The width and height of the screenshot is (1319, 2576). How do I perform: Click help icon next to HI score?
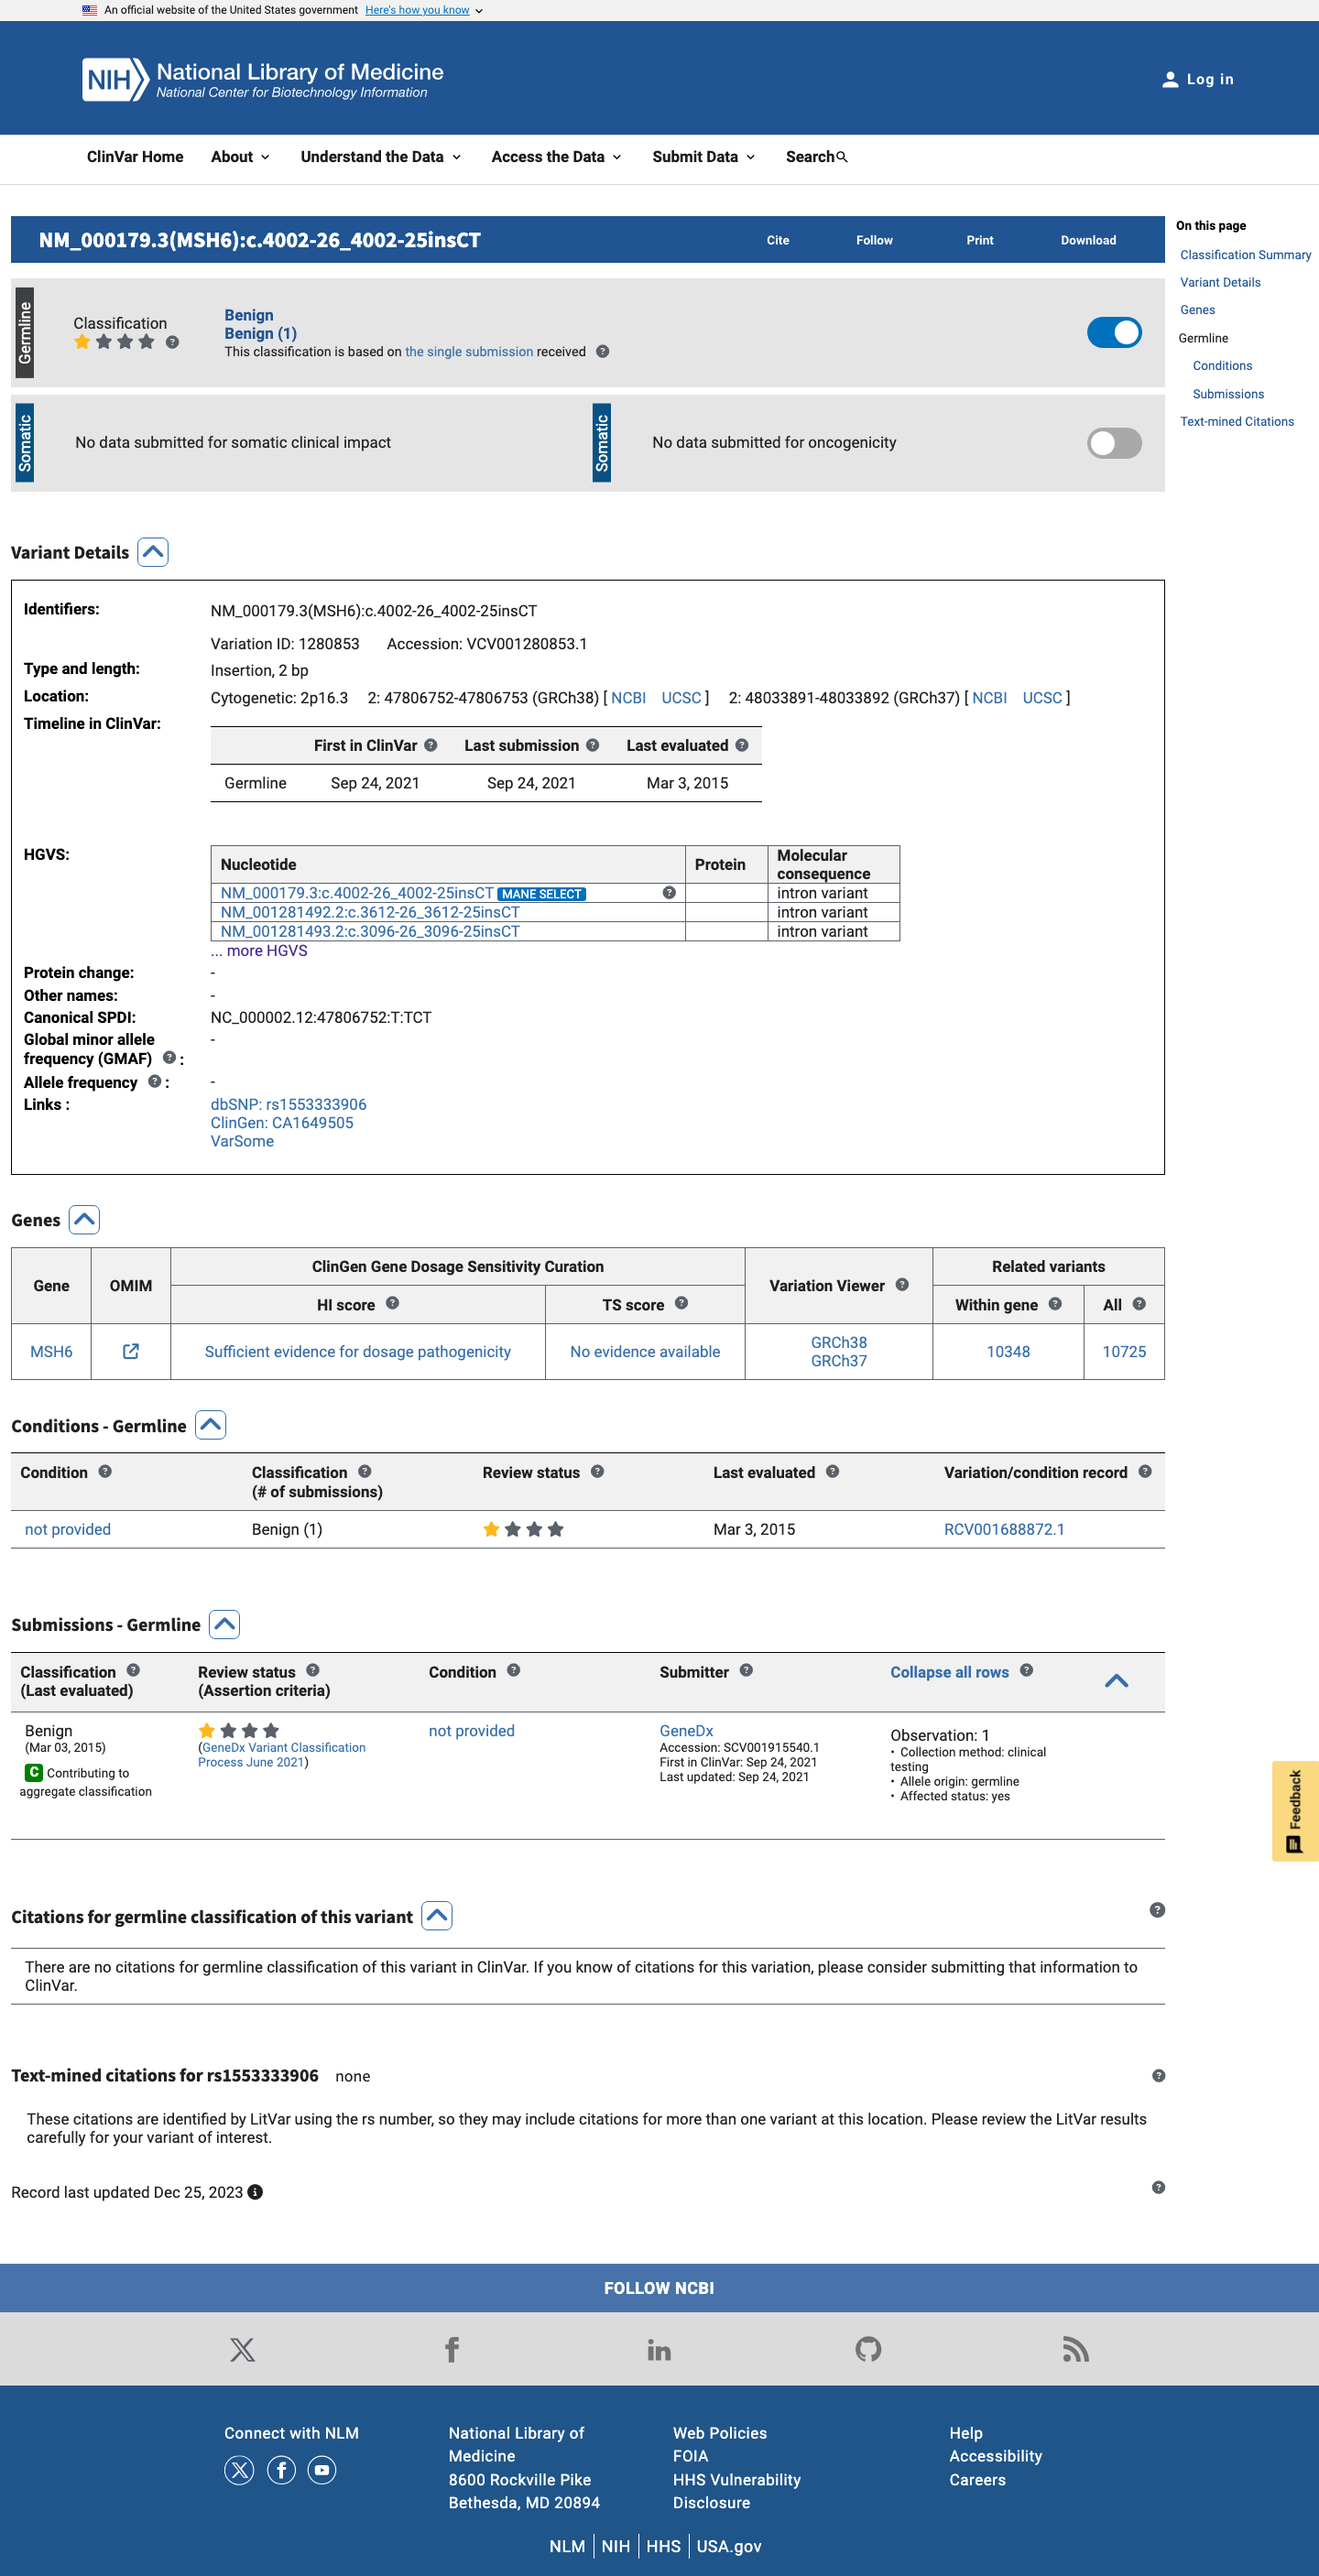[393, 1303]
